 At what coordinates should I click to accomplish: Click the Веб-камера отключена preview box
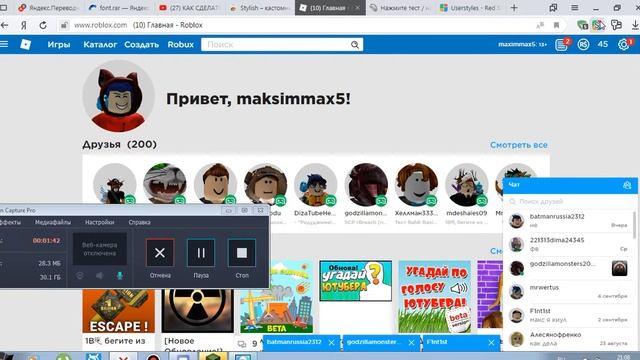(x=100, y=249)
